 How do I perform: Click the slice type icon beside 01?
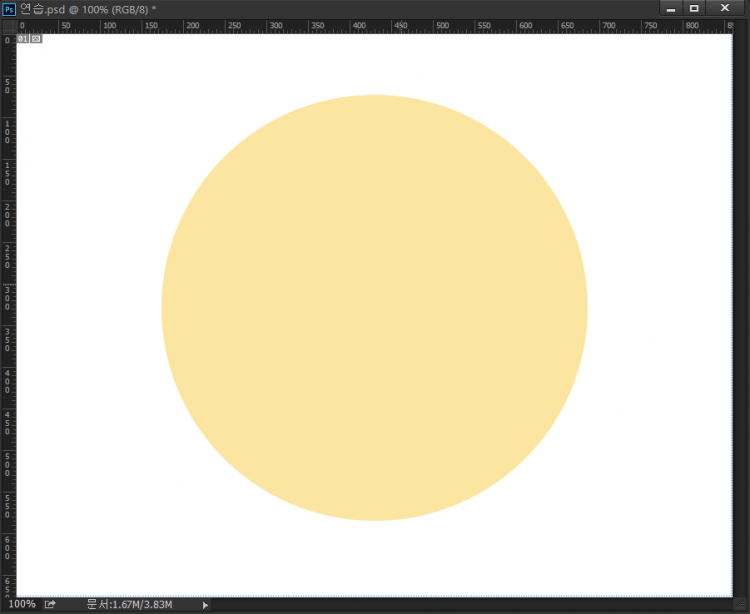pyautogui.click(x=36, y=39)
